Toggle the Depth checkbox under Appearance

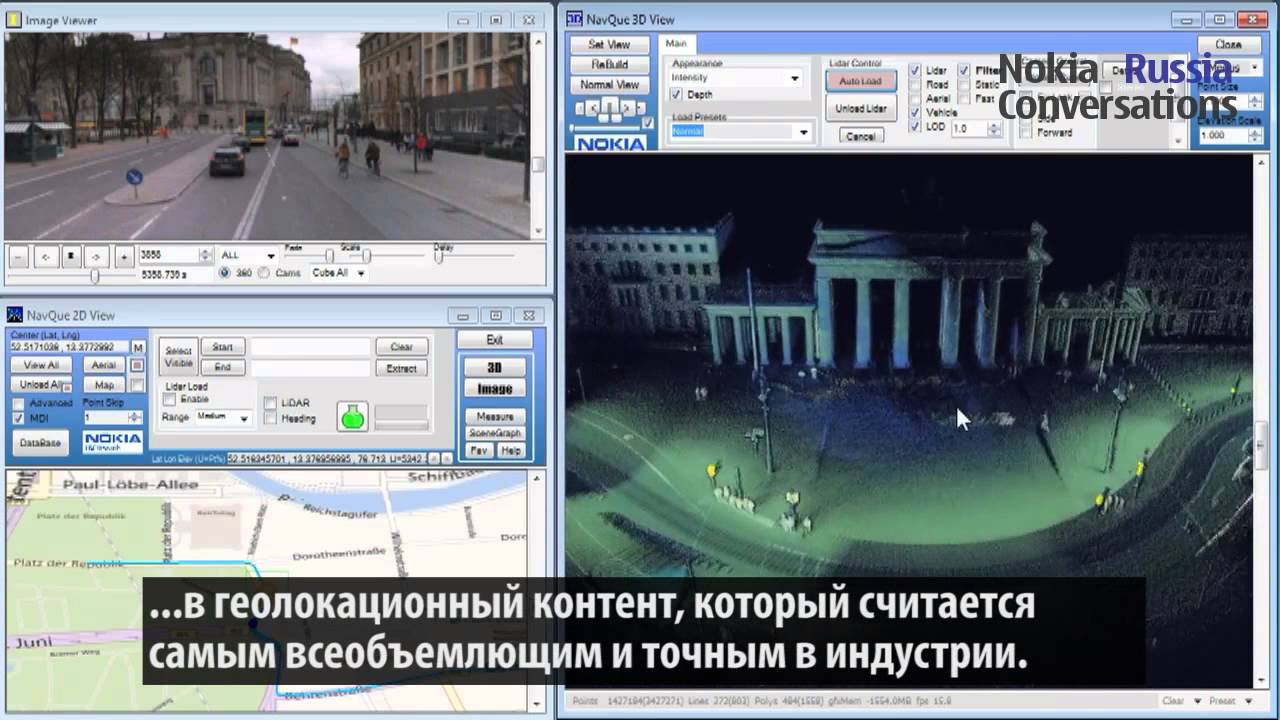click(676, 94)
